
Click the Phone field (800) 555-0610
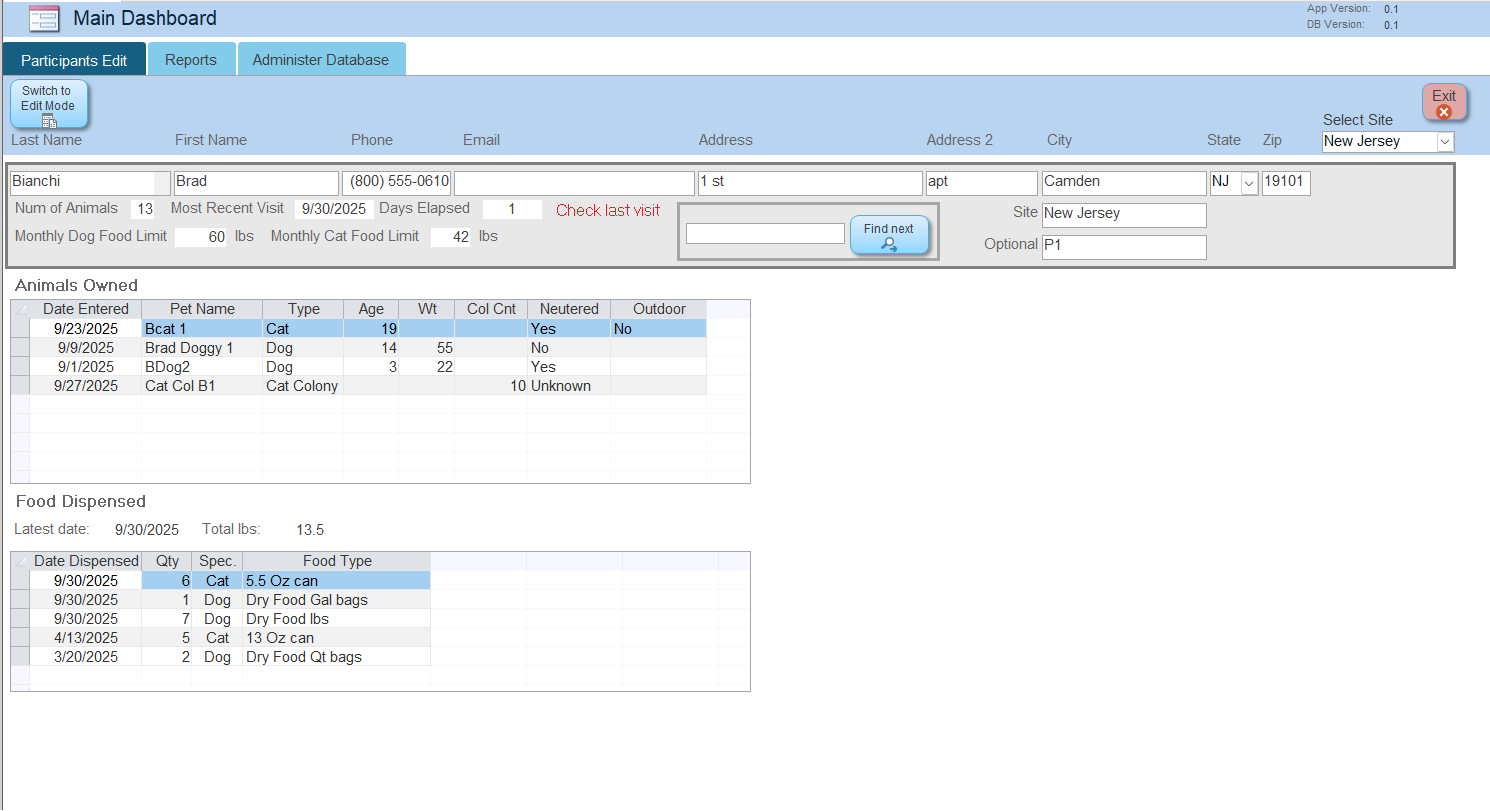point(397,183)
